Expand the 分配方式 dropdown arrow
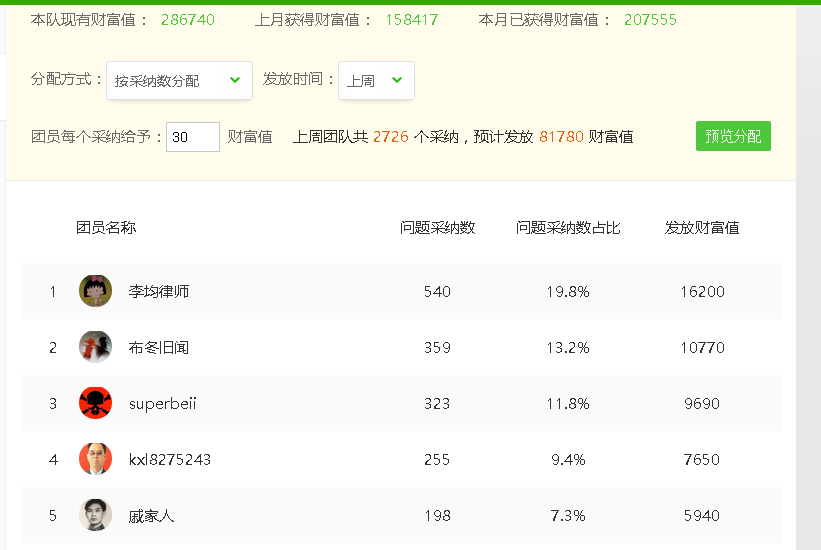821x550 pixels. [235, 80]
